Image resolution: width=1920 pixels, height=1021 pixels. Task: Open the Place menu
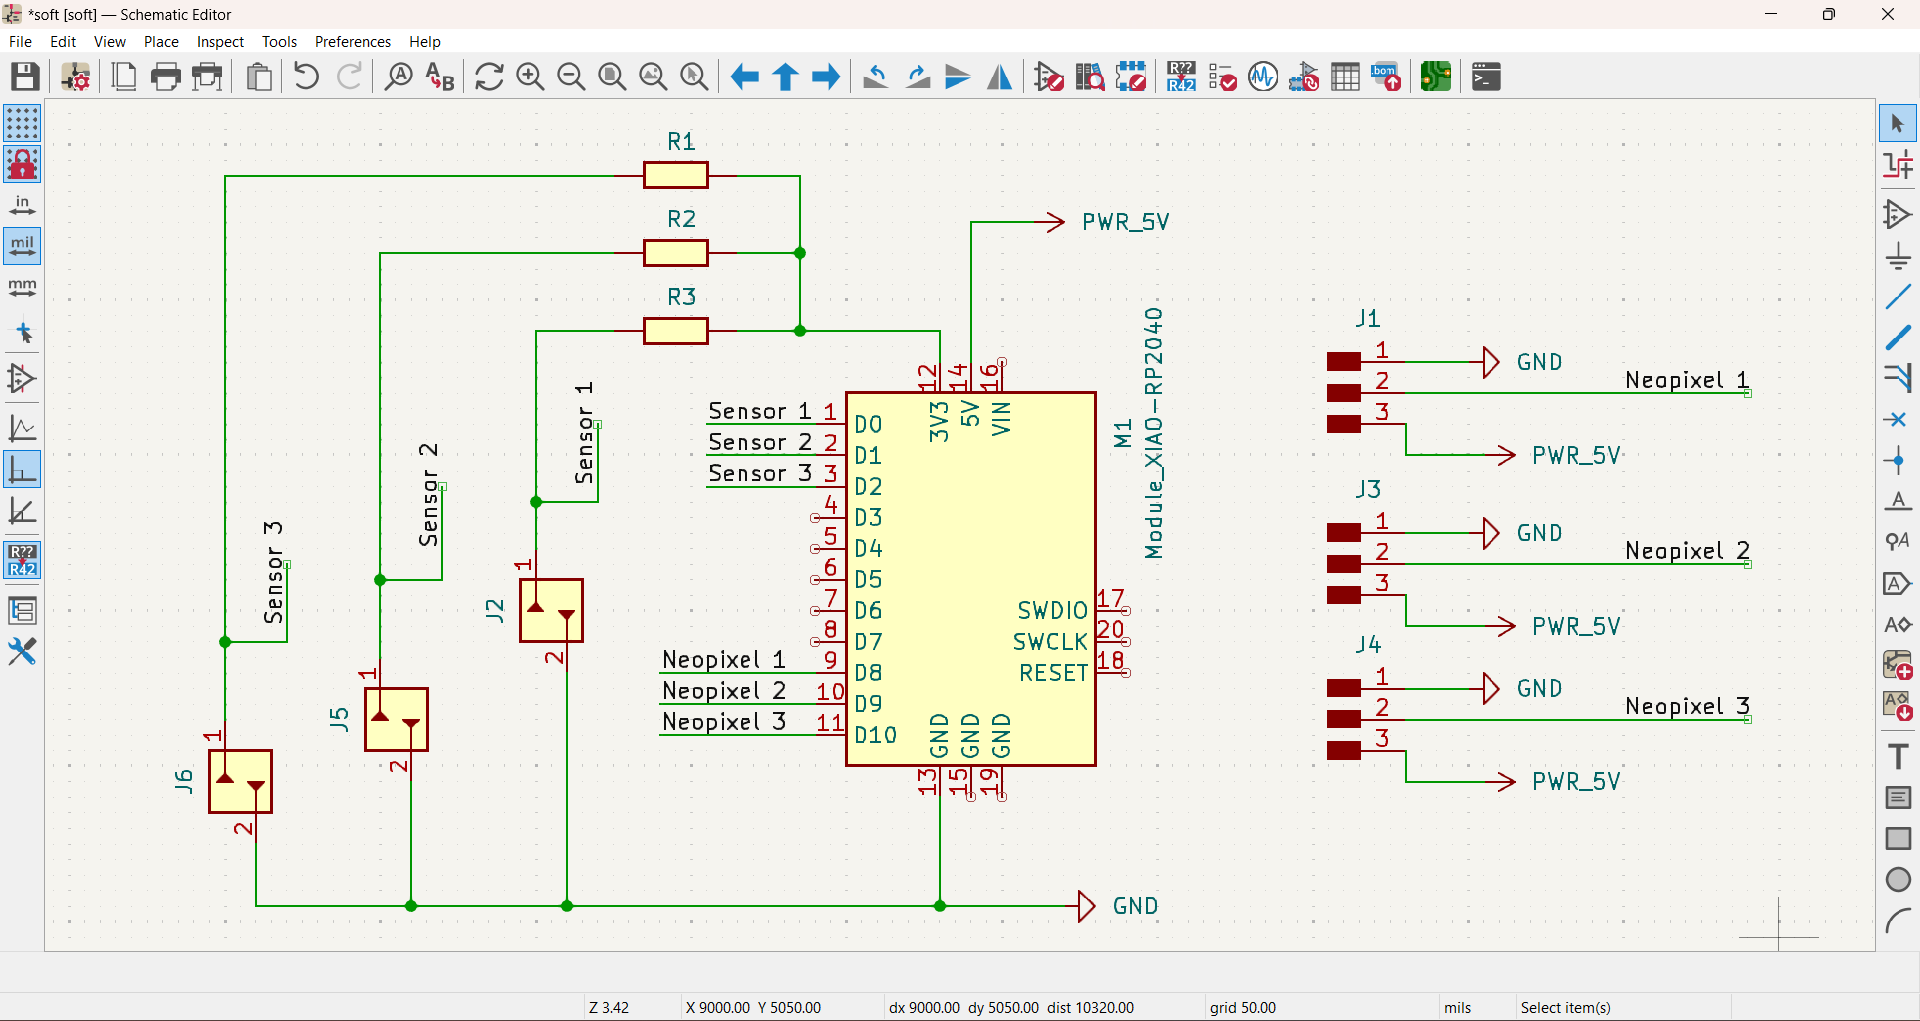coord(161,41)
